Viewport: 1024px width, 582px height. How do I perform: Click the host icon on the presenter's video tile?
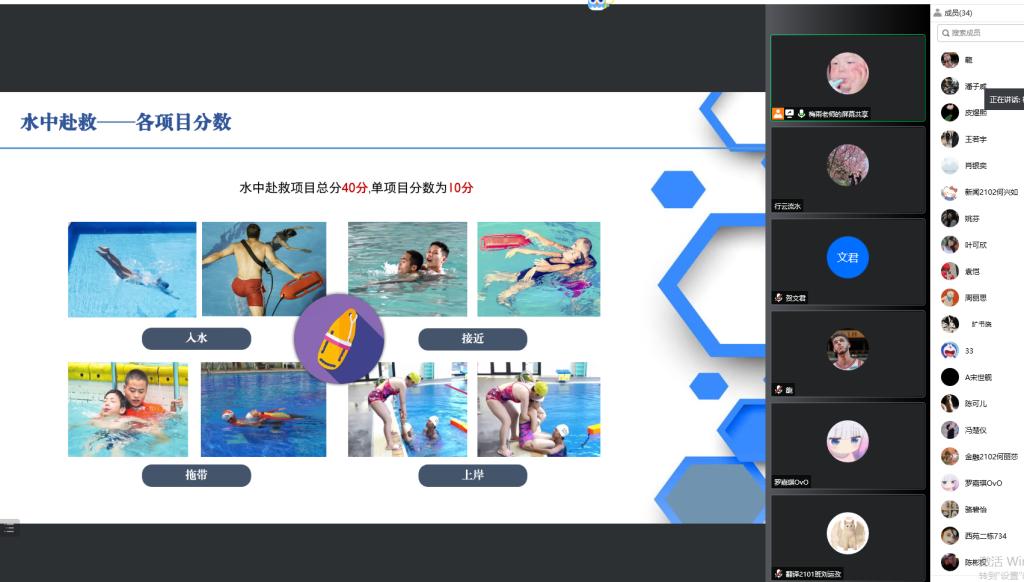pyautogui.click(x=777, y=114)
